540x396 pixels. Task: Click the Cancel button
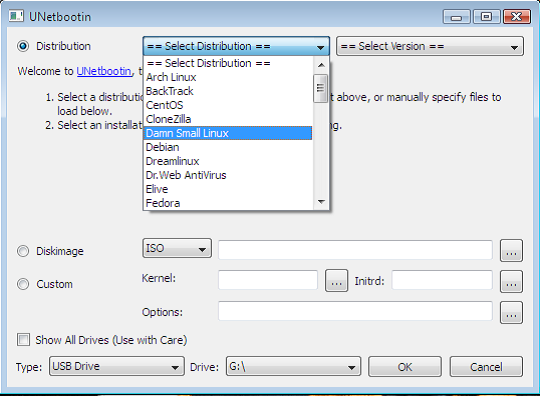pyautogui.click(x=486, y=366)
